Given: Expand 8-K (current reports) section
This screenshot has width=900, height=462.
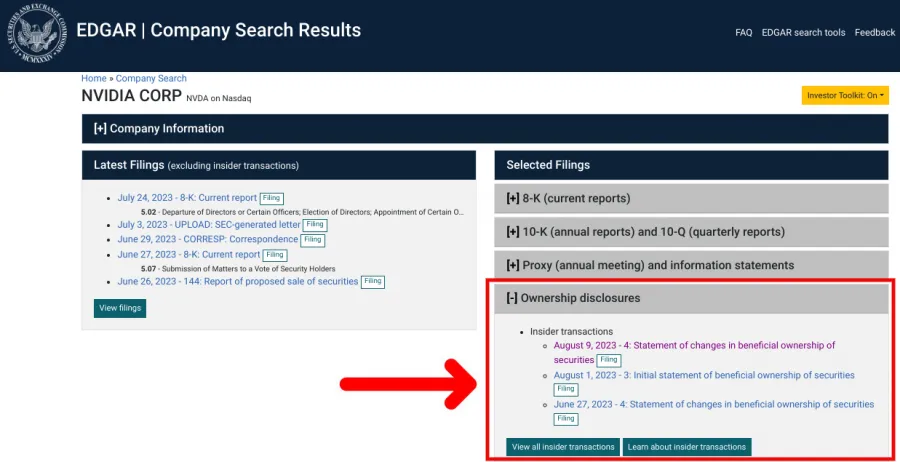Looking at the screenshot, I should 568,199.
